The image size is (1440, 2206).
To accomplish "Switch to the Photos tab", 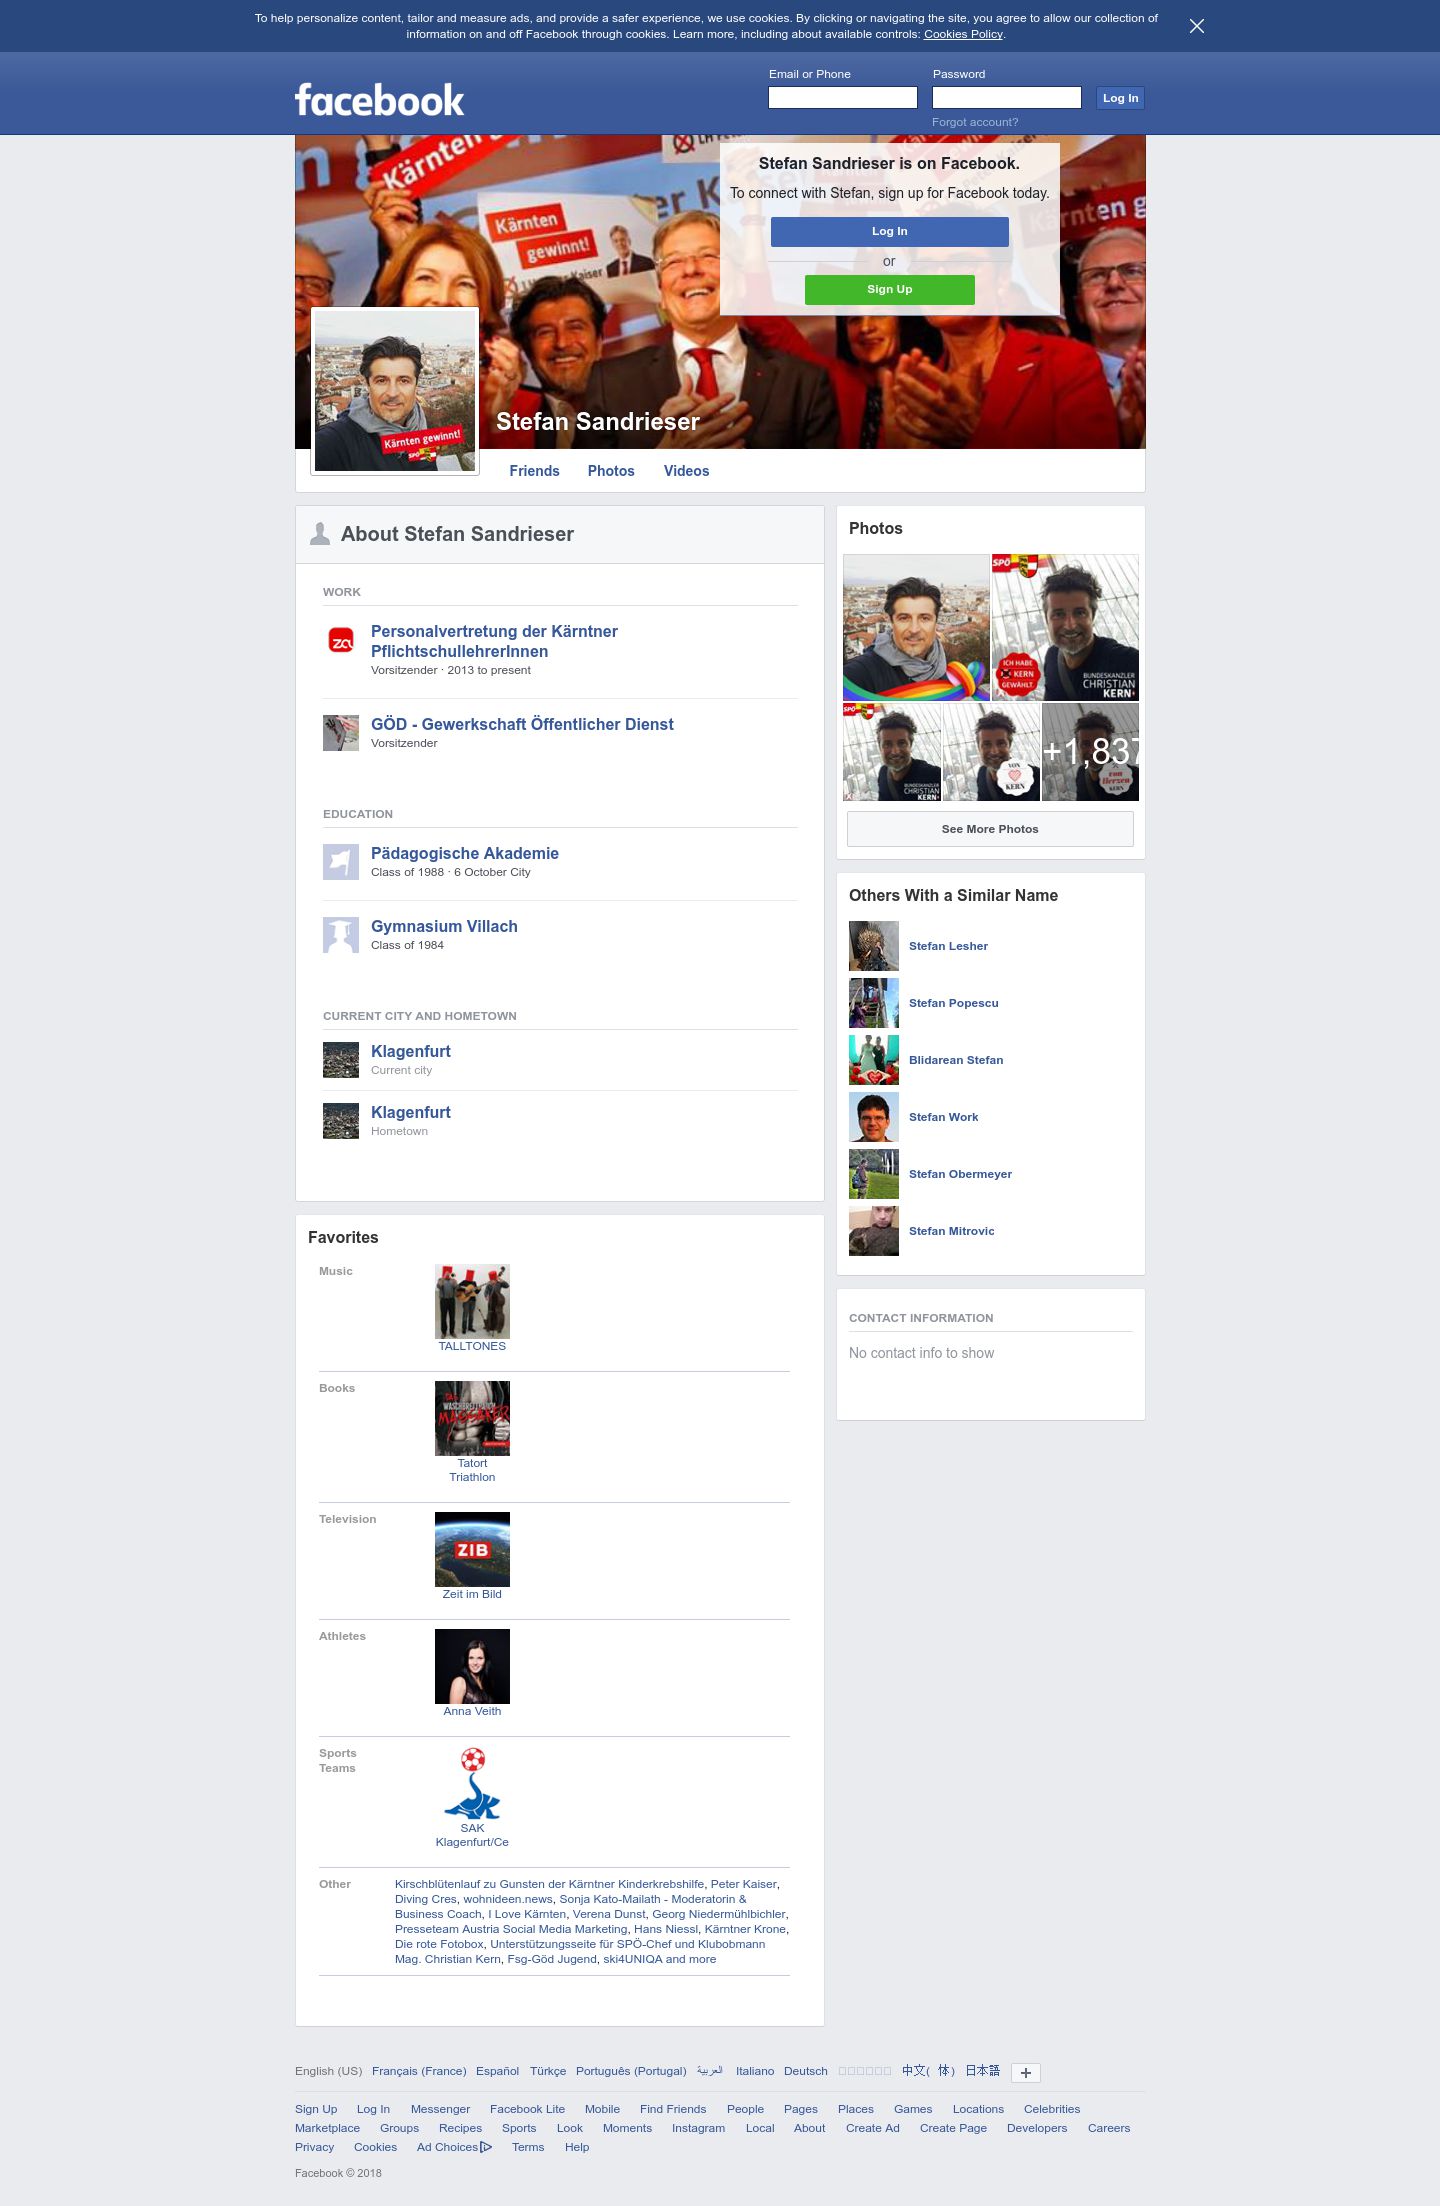I will click(611, 471).
